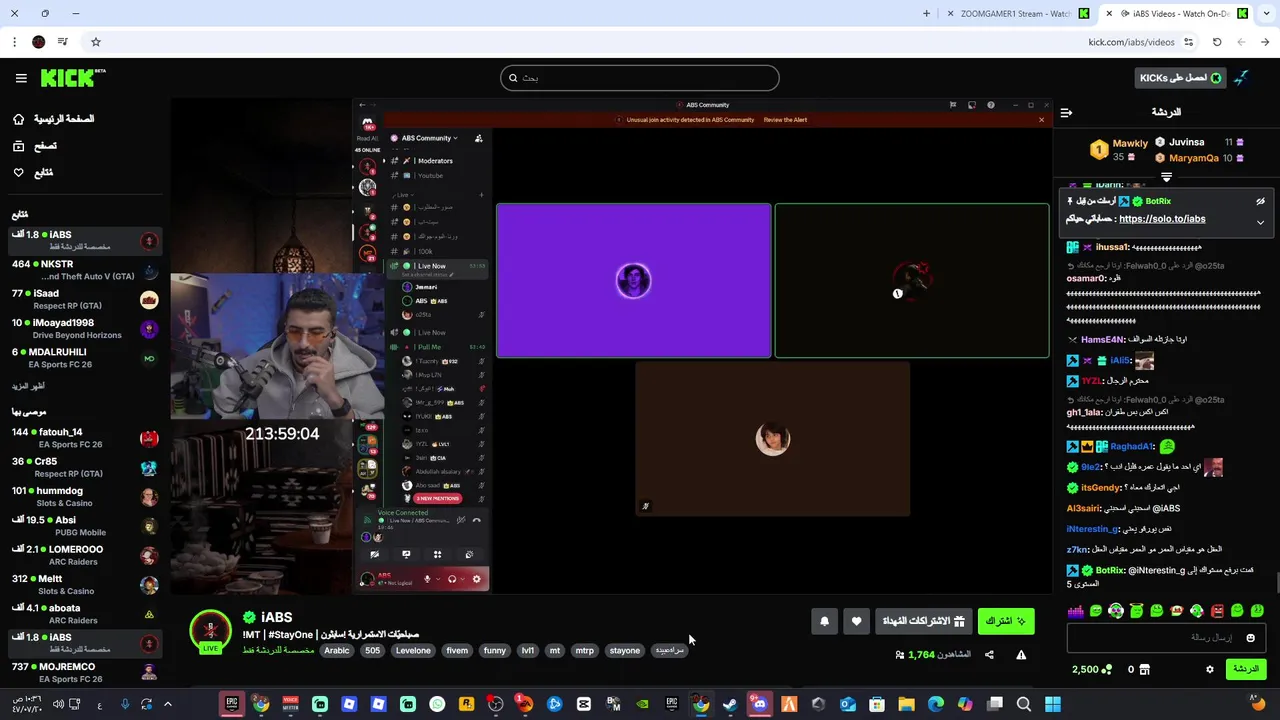The width and height of the screenshot is (1280, 720).
Task: Expand the leaderboard chevron in chat
Action: [x=1166, y=177]
